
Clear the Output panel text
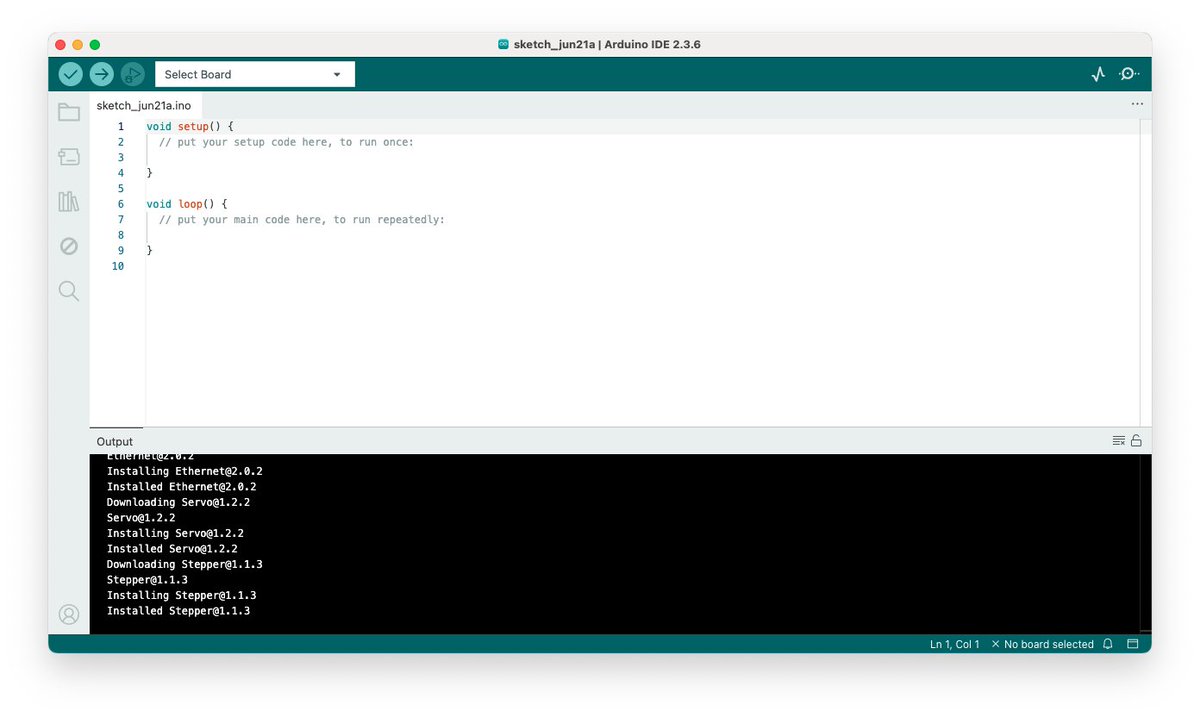pos(1119,441)
